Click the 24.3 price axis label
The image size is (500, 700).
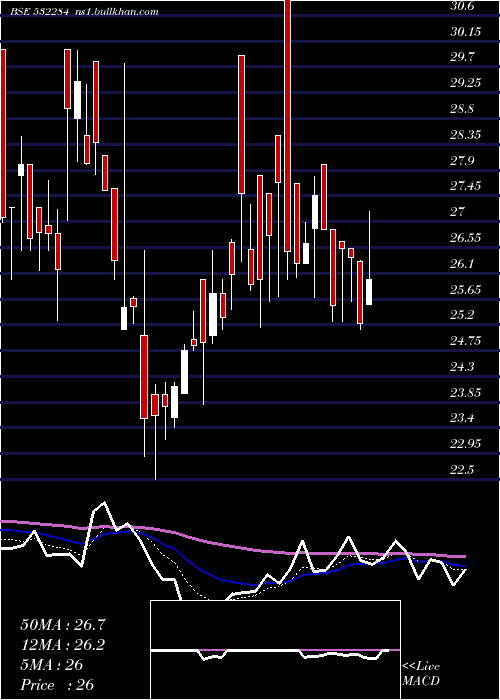pyautogui.click(x=462, y=367)
